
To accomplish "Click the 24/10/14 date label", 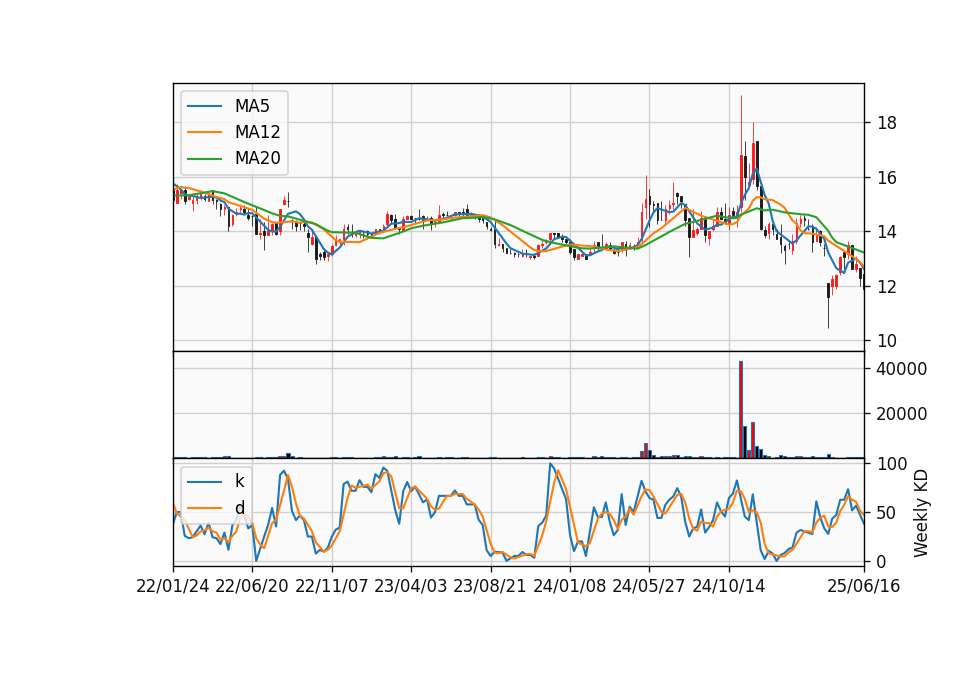I will click(x=729, y=587).
